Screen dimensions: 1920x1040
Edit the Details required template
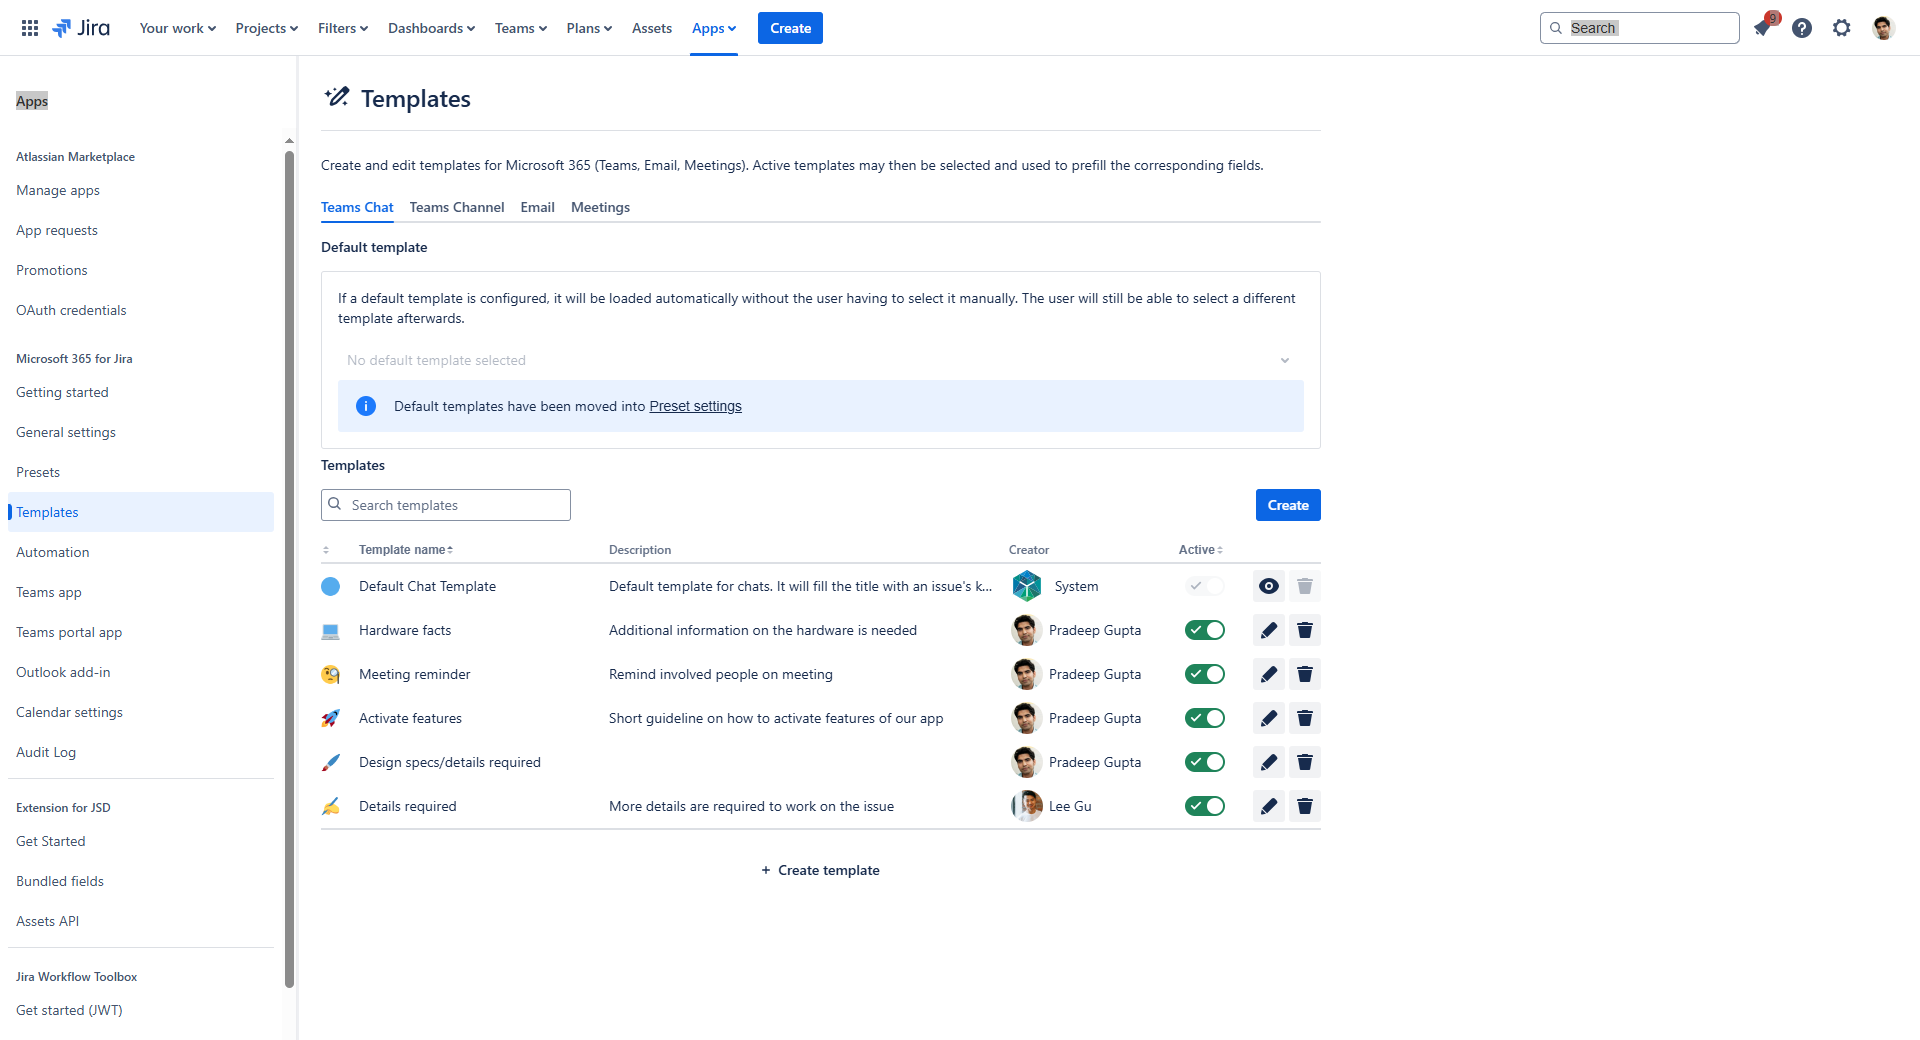pyautogui.click(x=1269, y=806)
